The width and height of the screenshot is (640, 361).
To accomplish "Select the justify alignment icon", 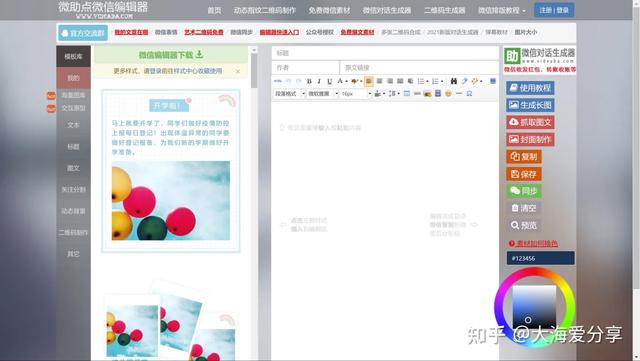I will coord(400,81).
